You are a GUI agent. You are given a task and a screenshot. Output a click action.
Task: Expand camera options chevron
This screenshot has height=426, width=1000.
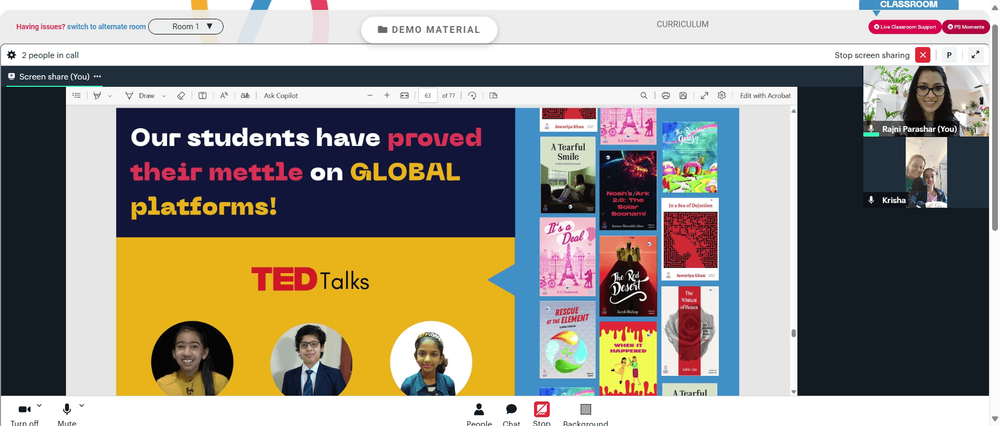click(40, 405)
